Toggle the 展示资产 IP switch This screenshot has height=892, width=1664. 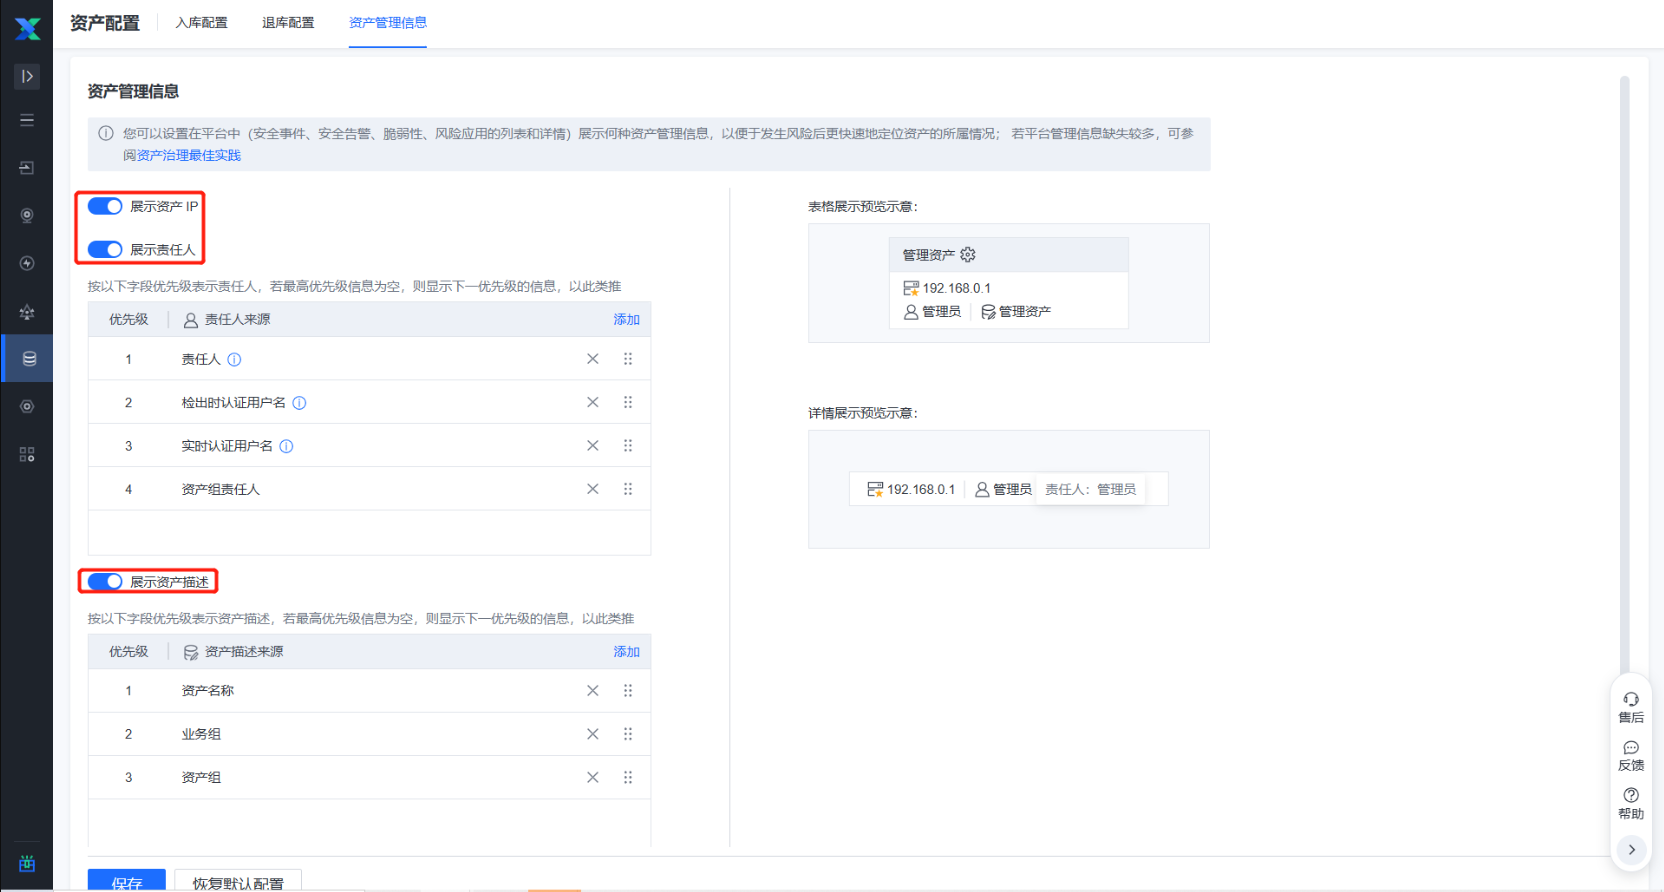[105, 206]
